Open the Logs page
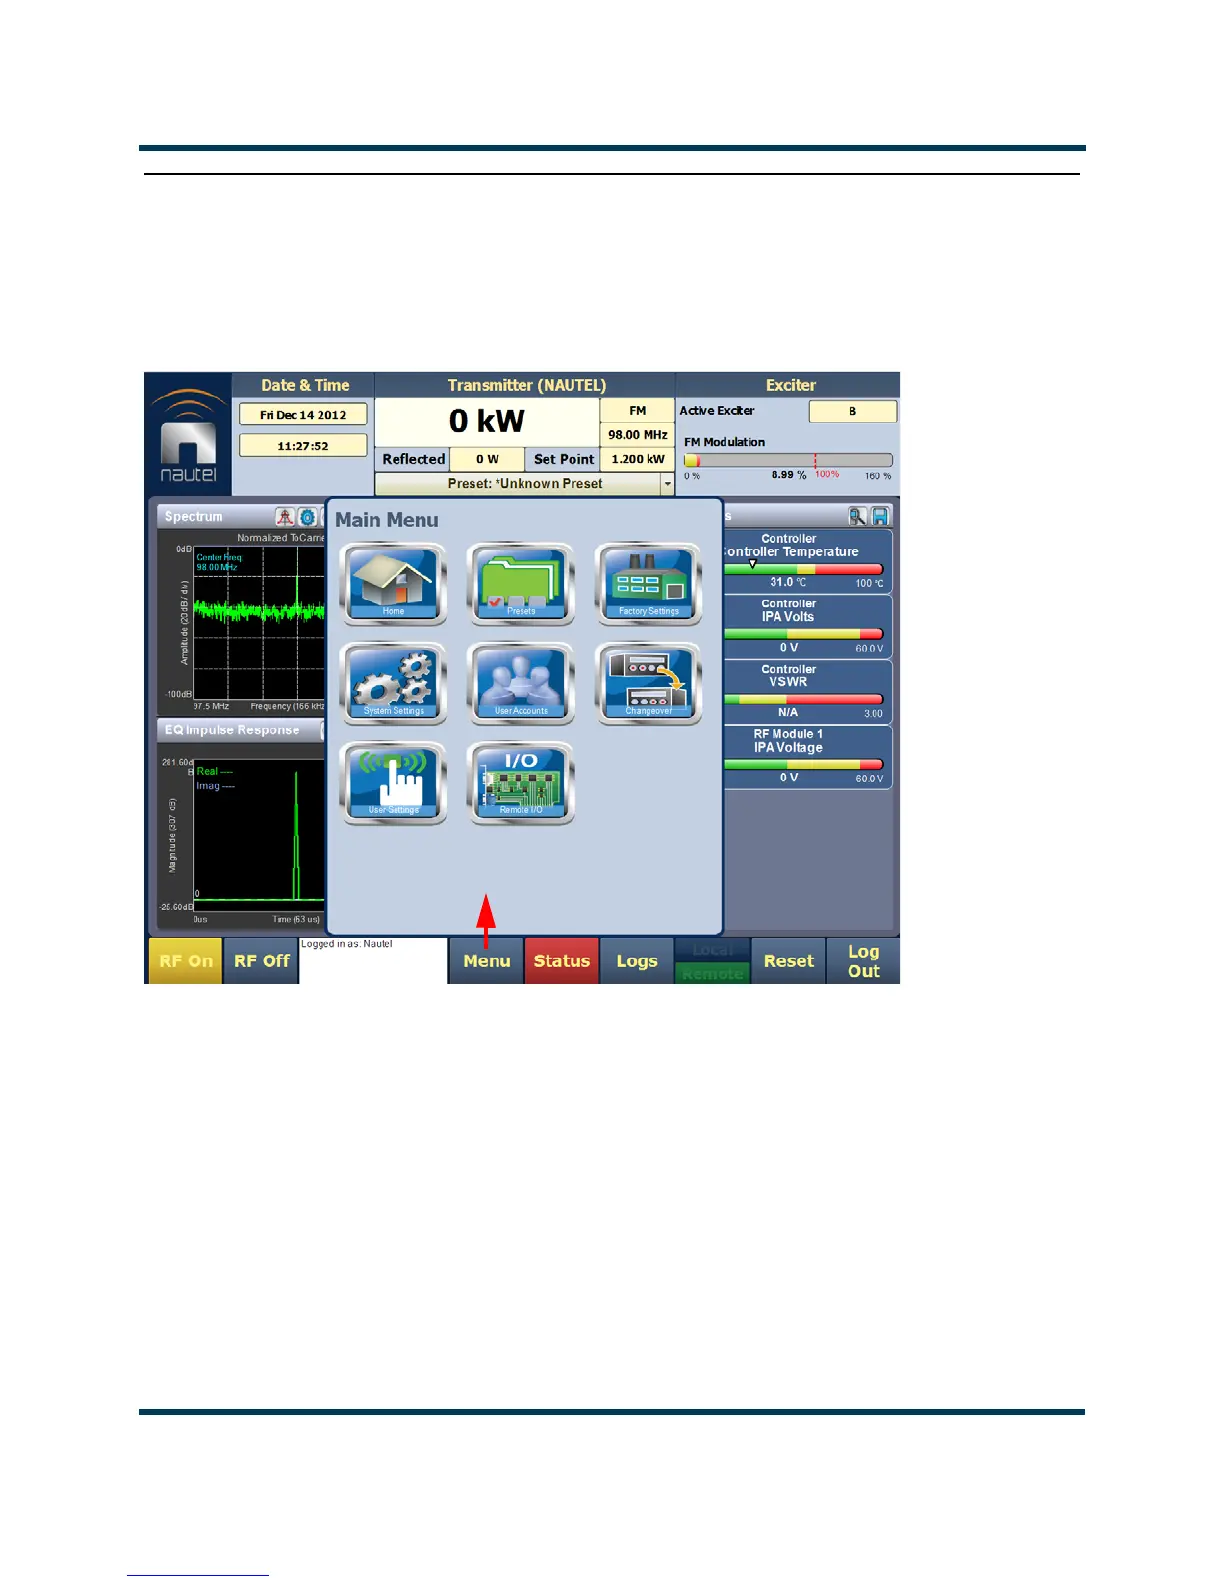This screenshot has width=1224, height=1584. (x=637, y=961)
